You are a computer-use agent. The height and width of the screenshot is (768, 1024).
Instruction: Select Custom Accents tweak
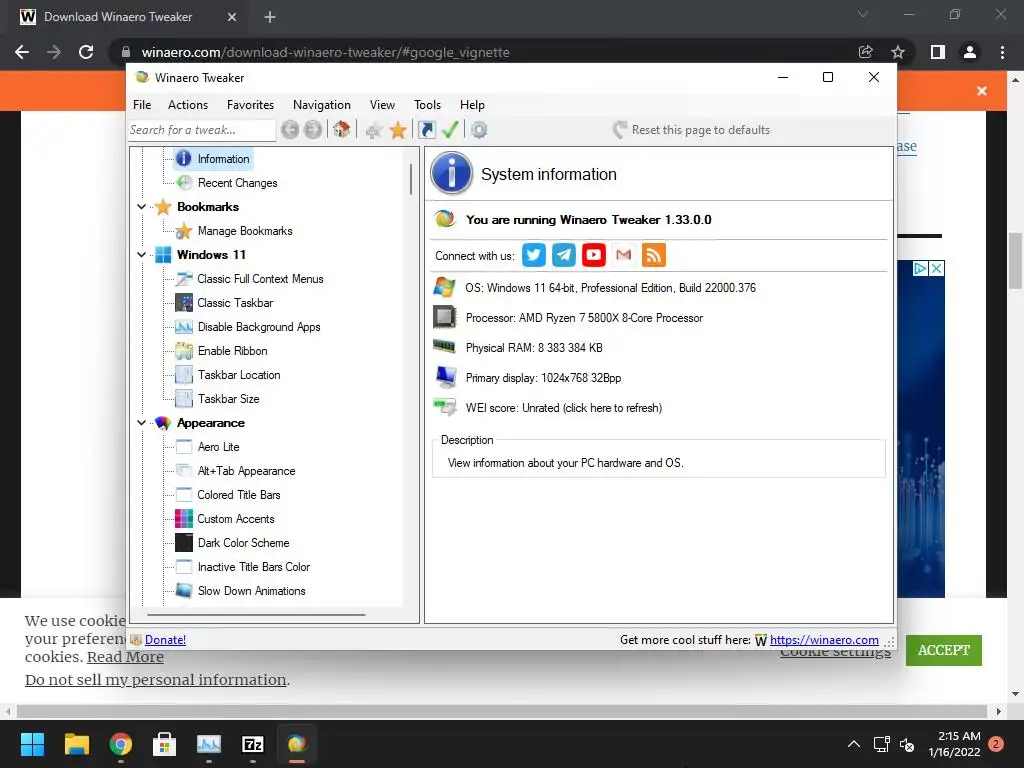(236, 519)
